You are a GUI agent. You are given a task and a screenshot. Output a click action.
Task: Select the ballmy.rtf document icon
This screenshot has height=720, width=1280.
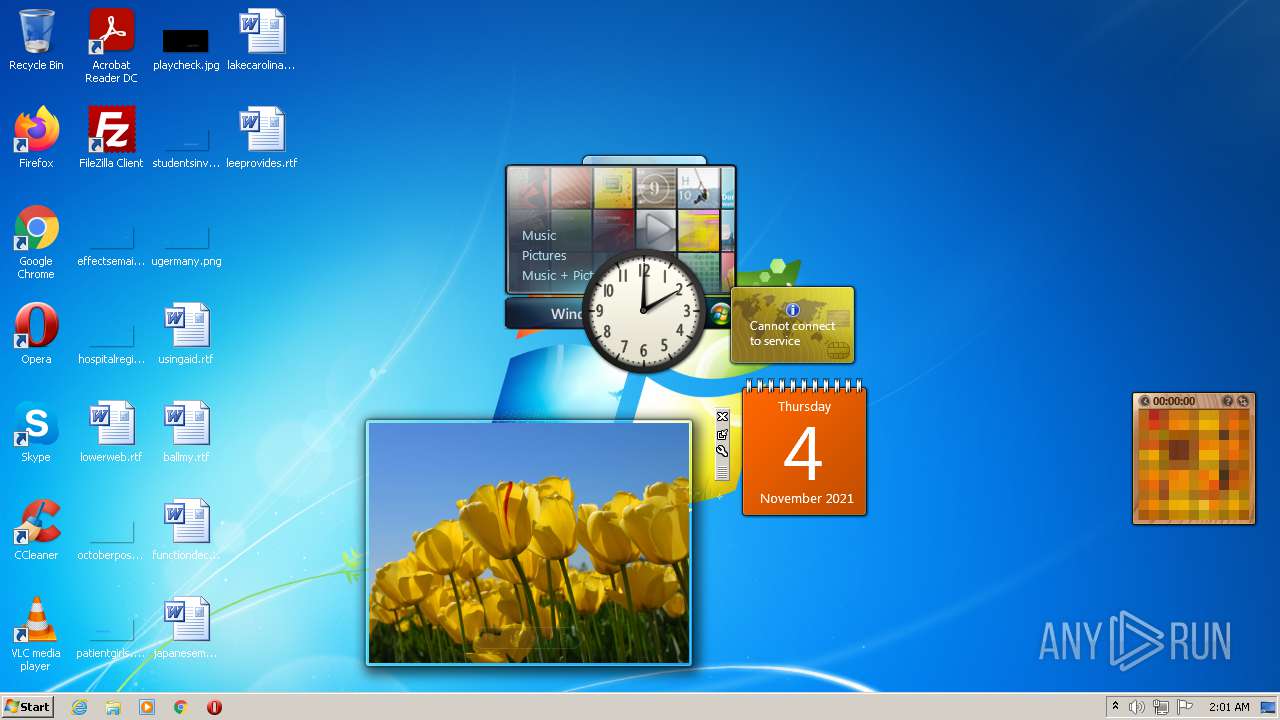(x=186, y=432)
